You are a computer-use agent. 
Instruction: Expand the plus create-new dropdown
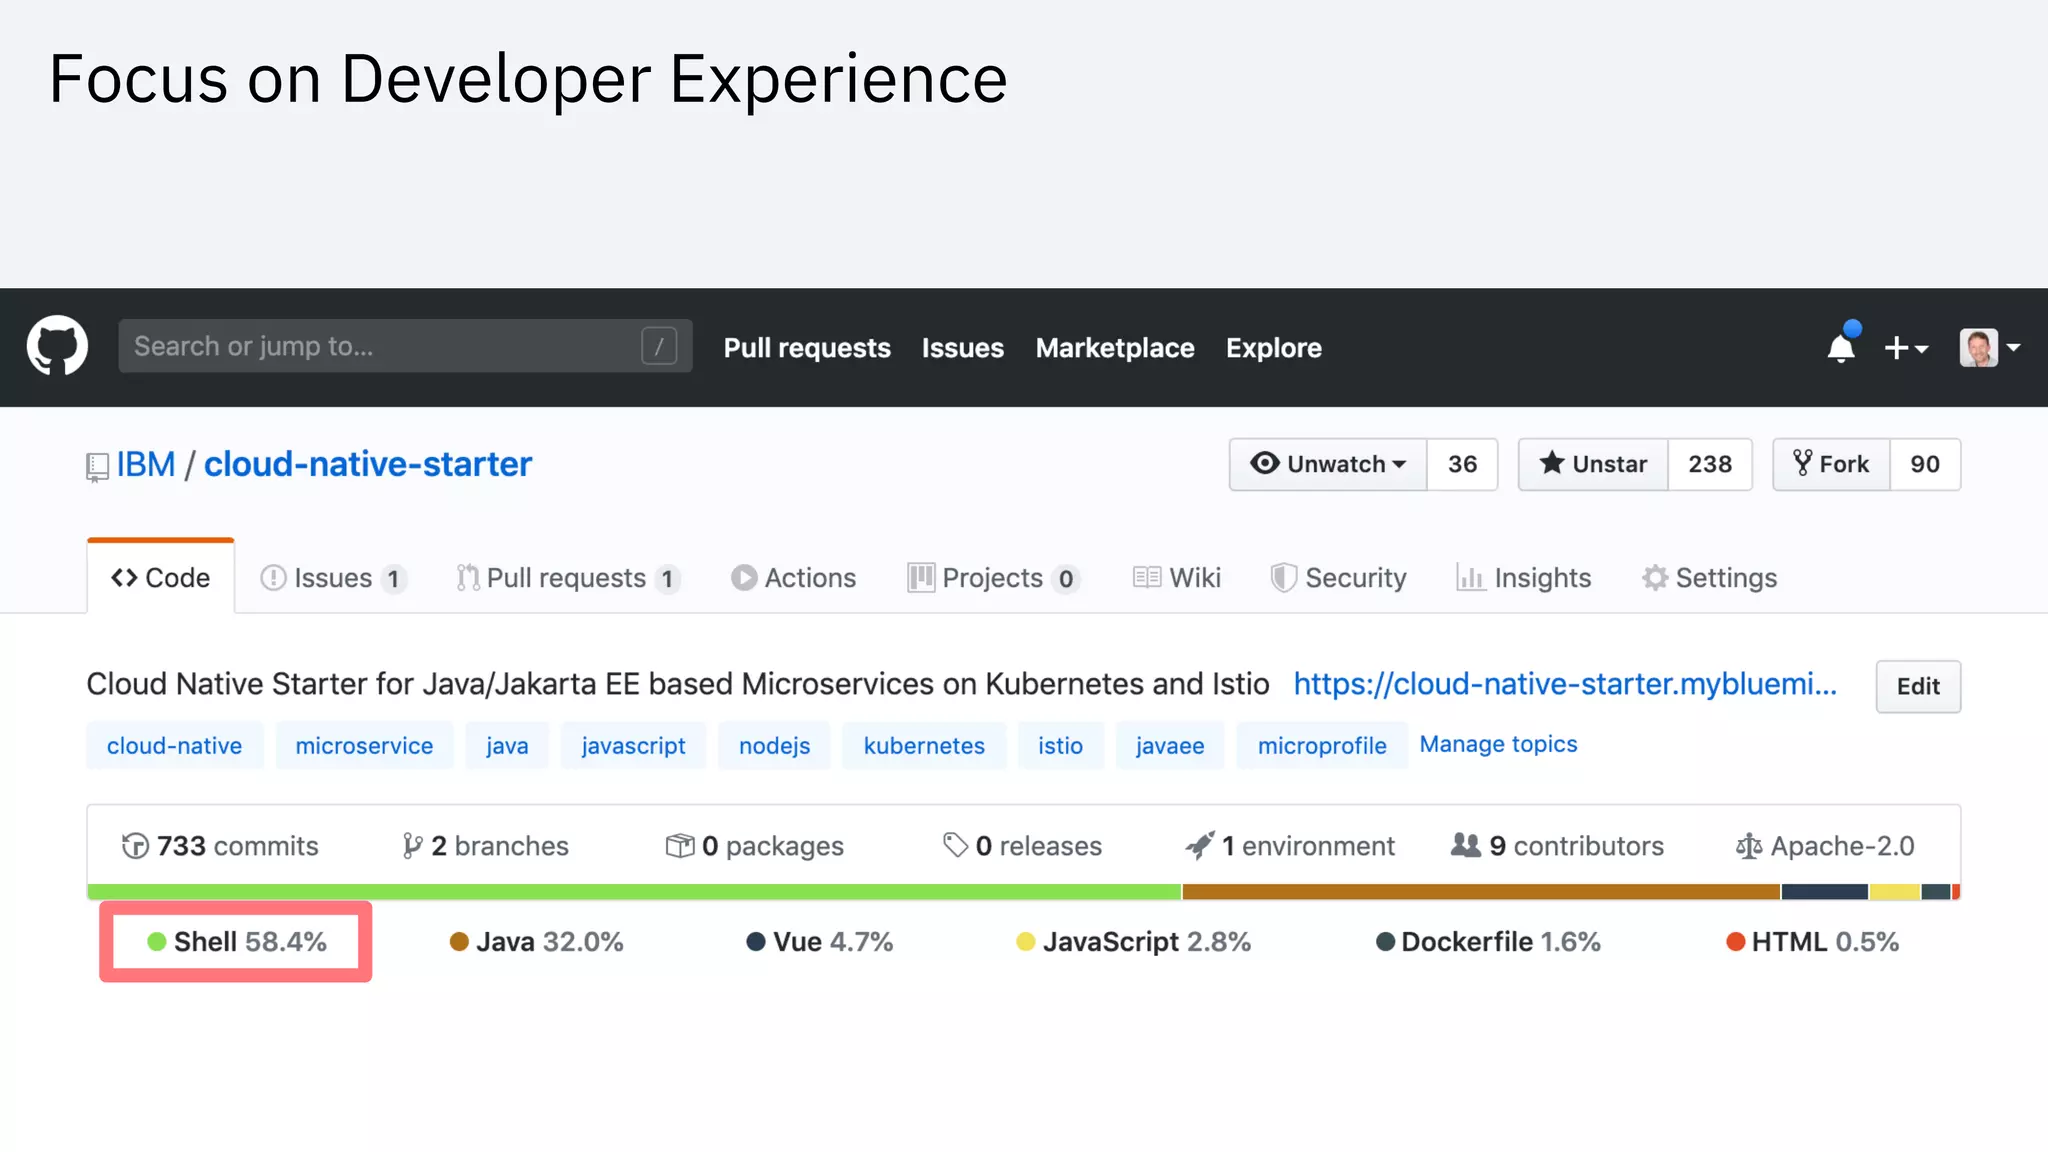pyautogui.click(x=1906, y=348)
